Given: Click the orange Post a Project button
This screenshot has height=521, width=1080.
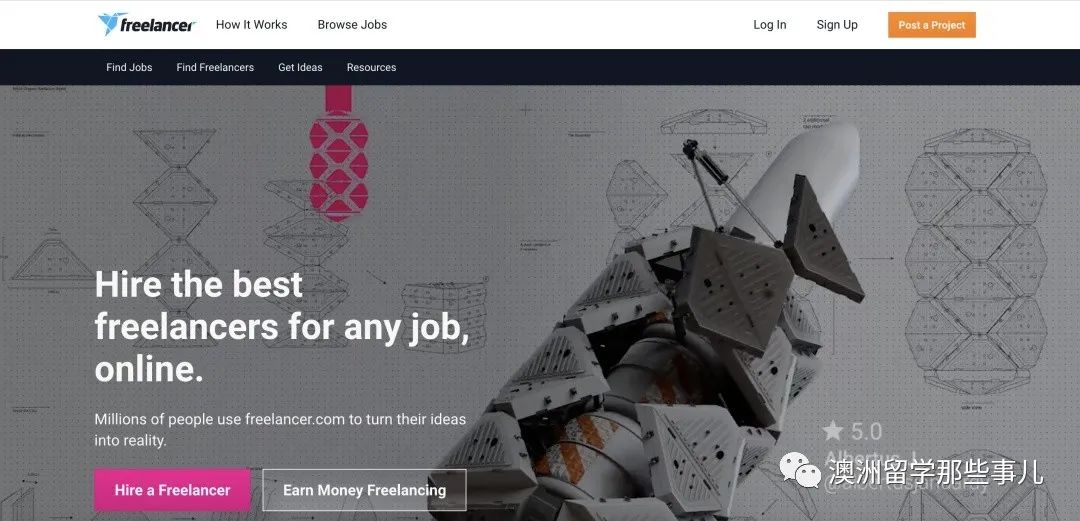Looking at the screenshot, I should coord(932,25).
